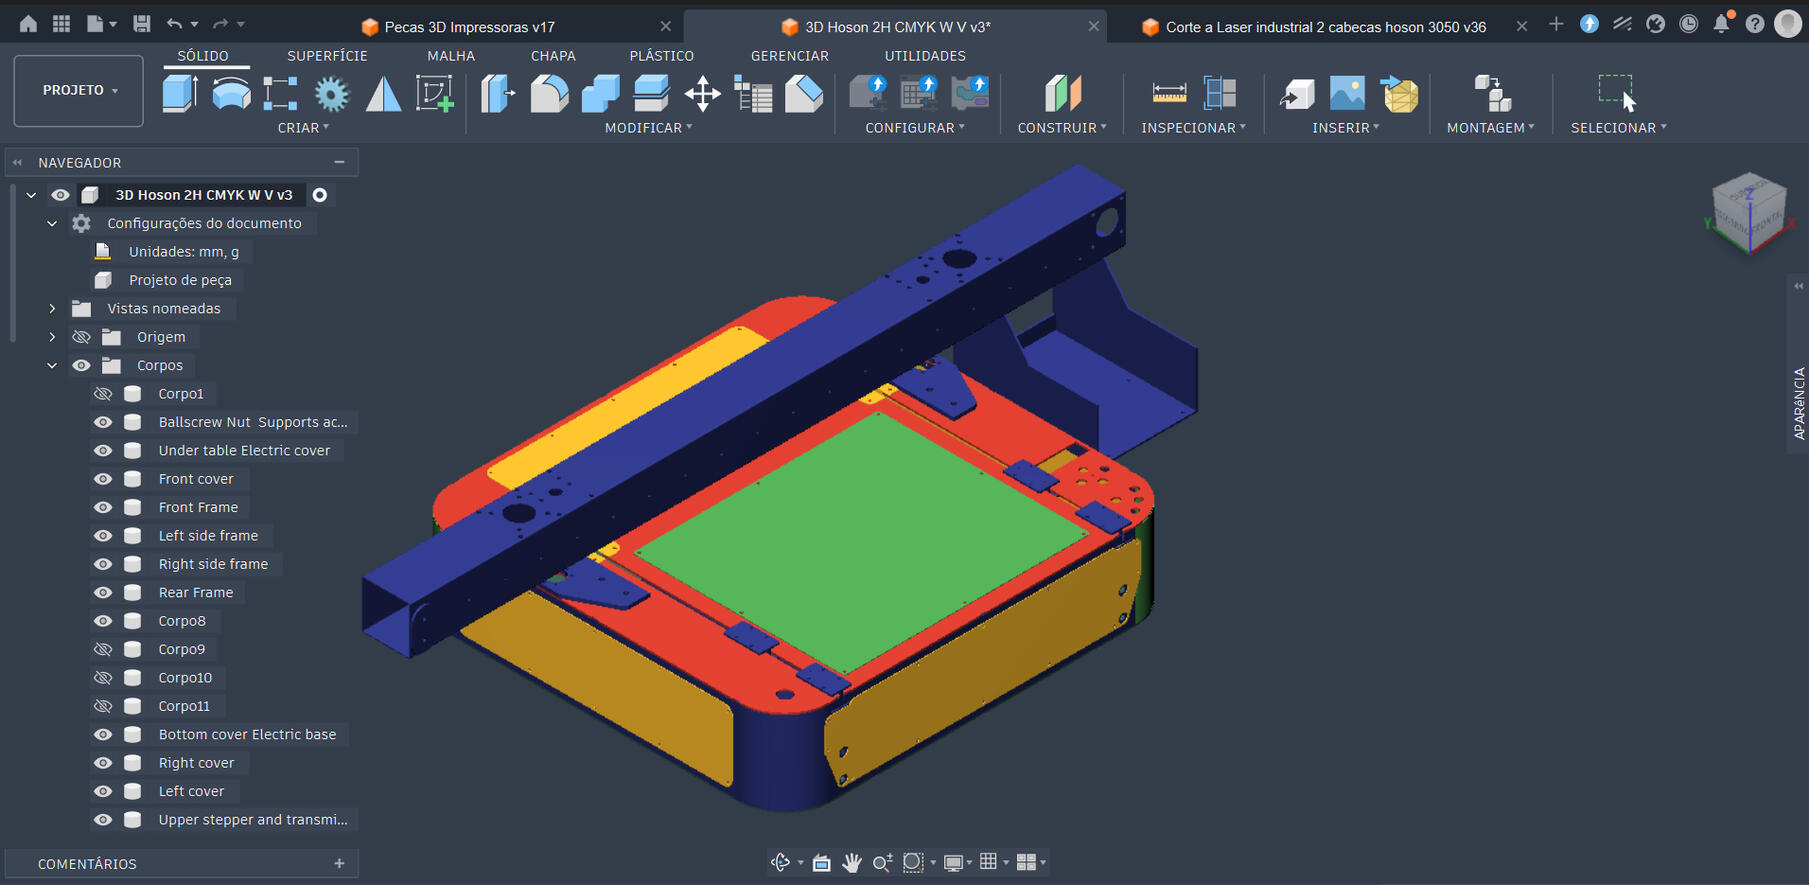Open the PROJETO workspace dropdown

(79, 90)
